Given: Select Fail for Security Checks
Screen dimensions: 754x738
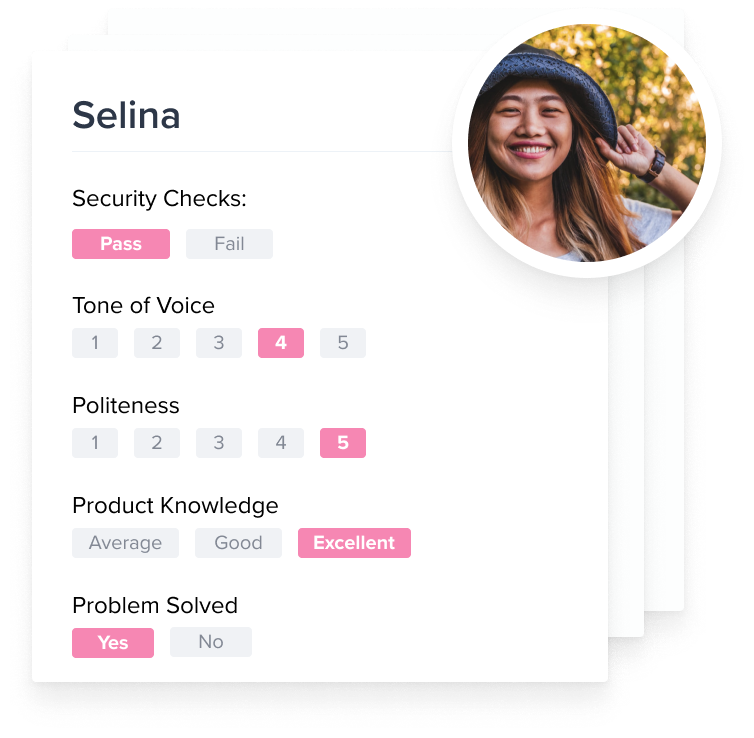Looking at the screenshot, I should coord(229,244).
